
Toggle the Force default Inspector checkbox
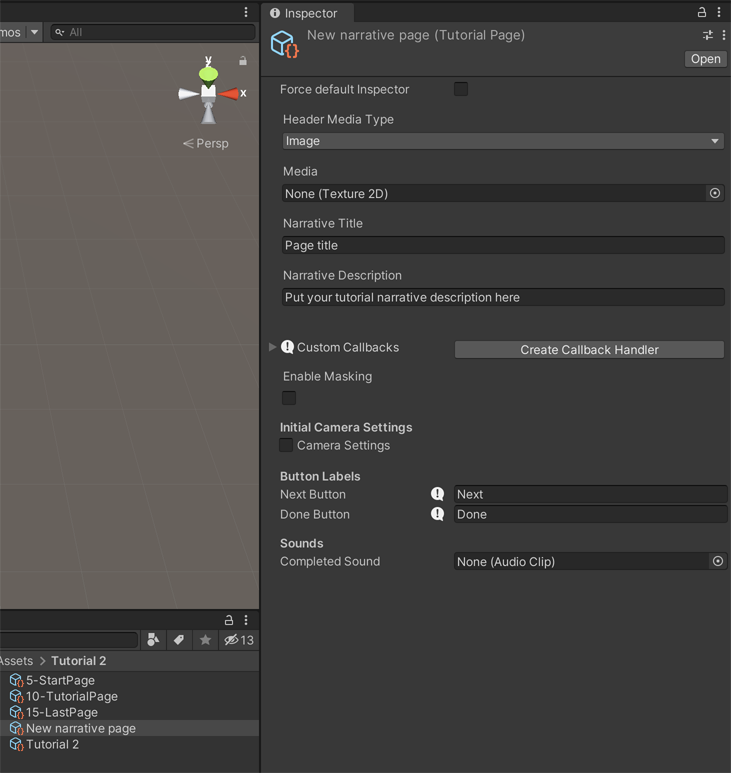click(461, 89)
